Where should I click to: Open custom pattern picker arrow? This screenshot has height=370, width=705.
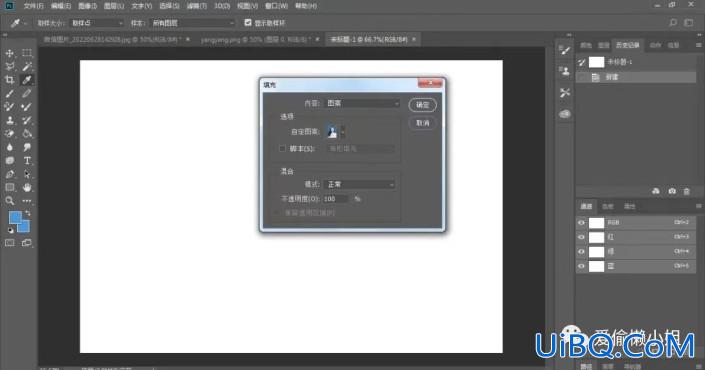tap(343, 132)
